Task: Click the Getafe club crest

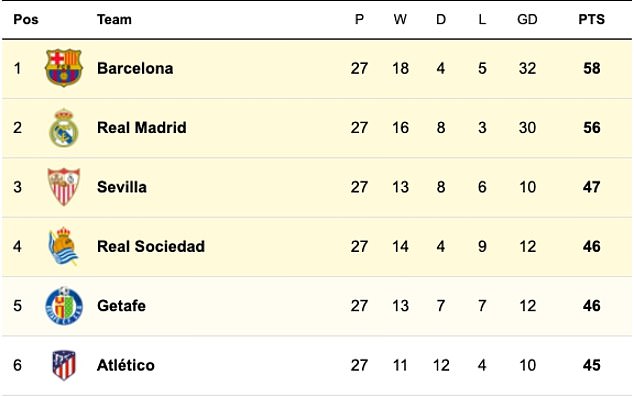Action: 64,306
